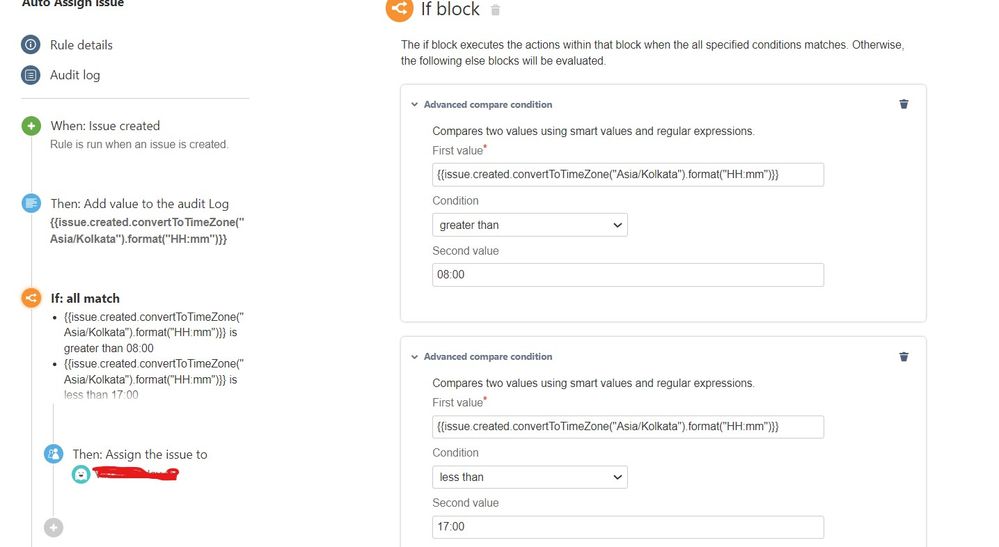This screenshot has height=547, width=999.
Task: Click the blue audit log action icon
Action: point(31,203)
